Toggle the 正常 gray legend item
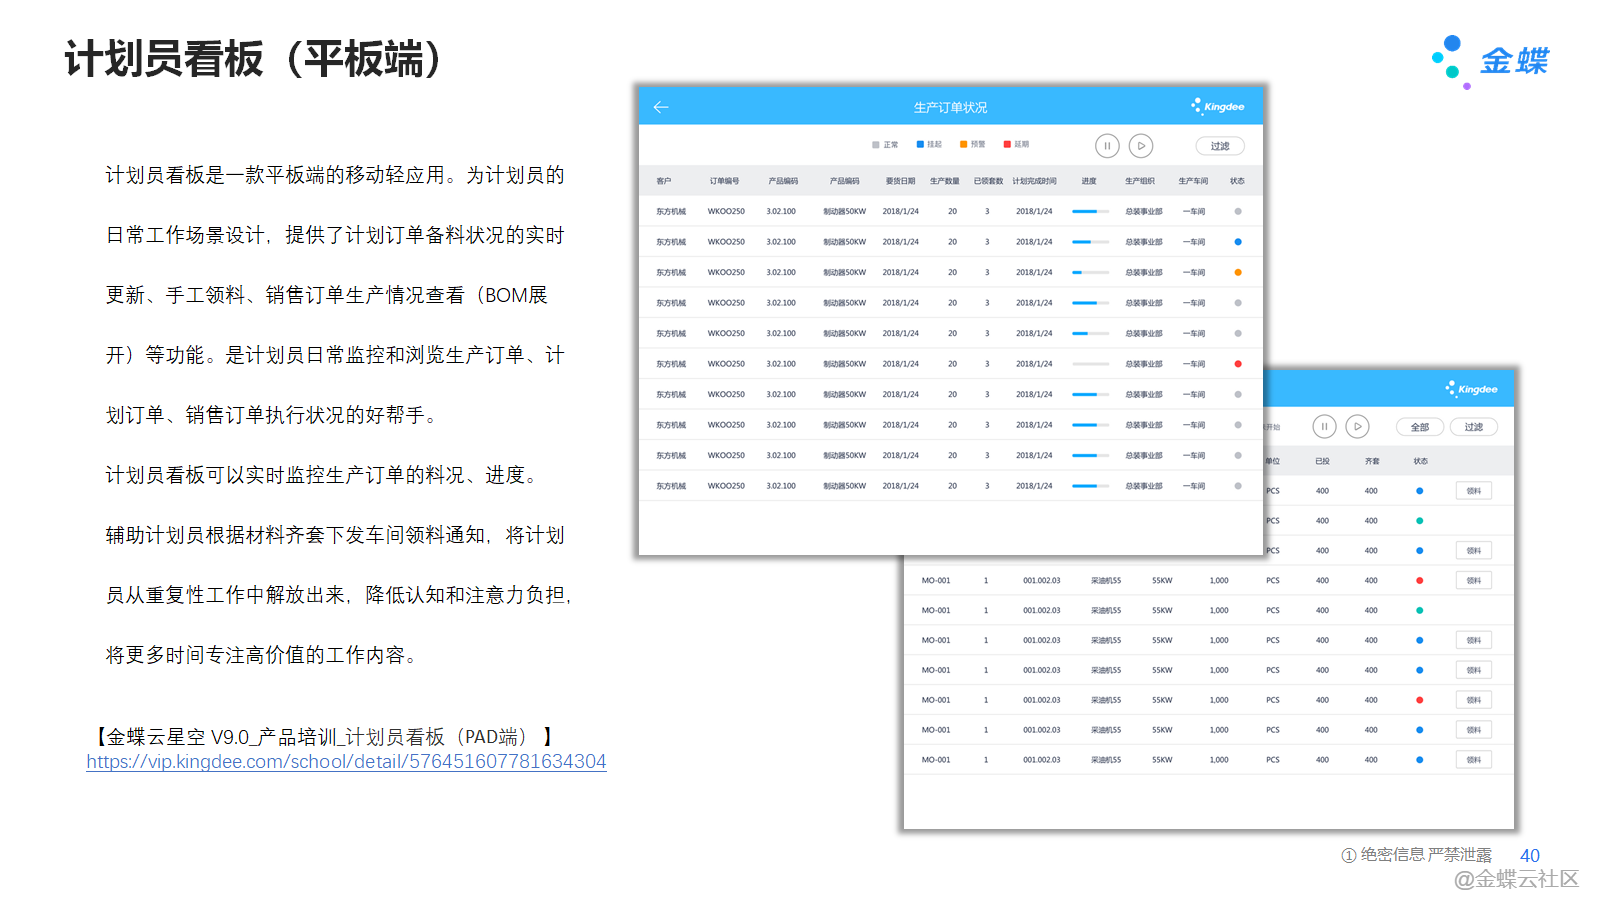 coord(885,145)
